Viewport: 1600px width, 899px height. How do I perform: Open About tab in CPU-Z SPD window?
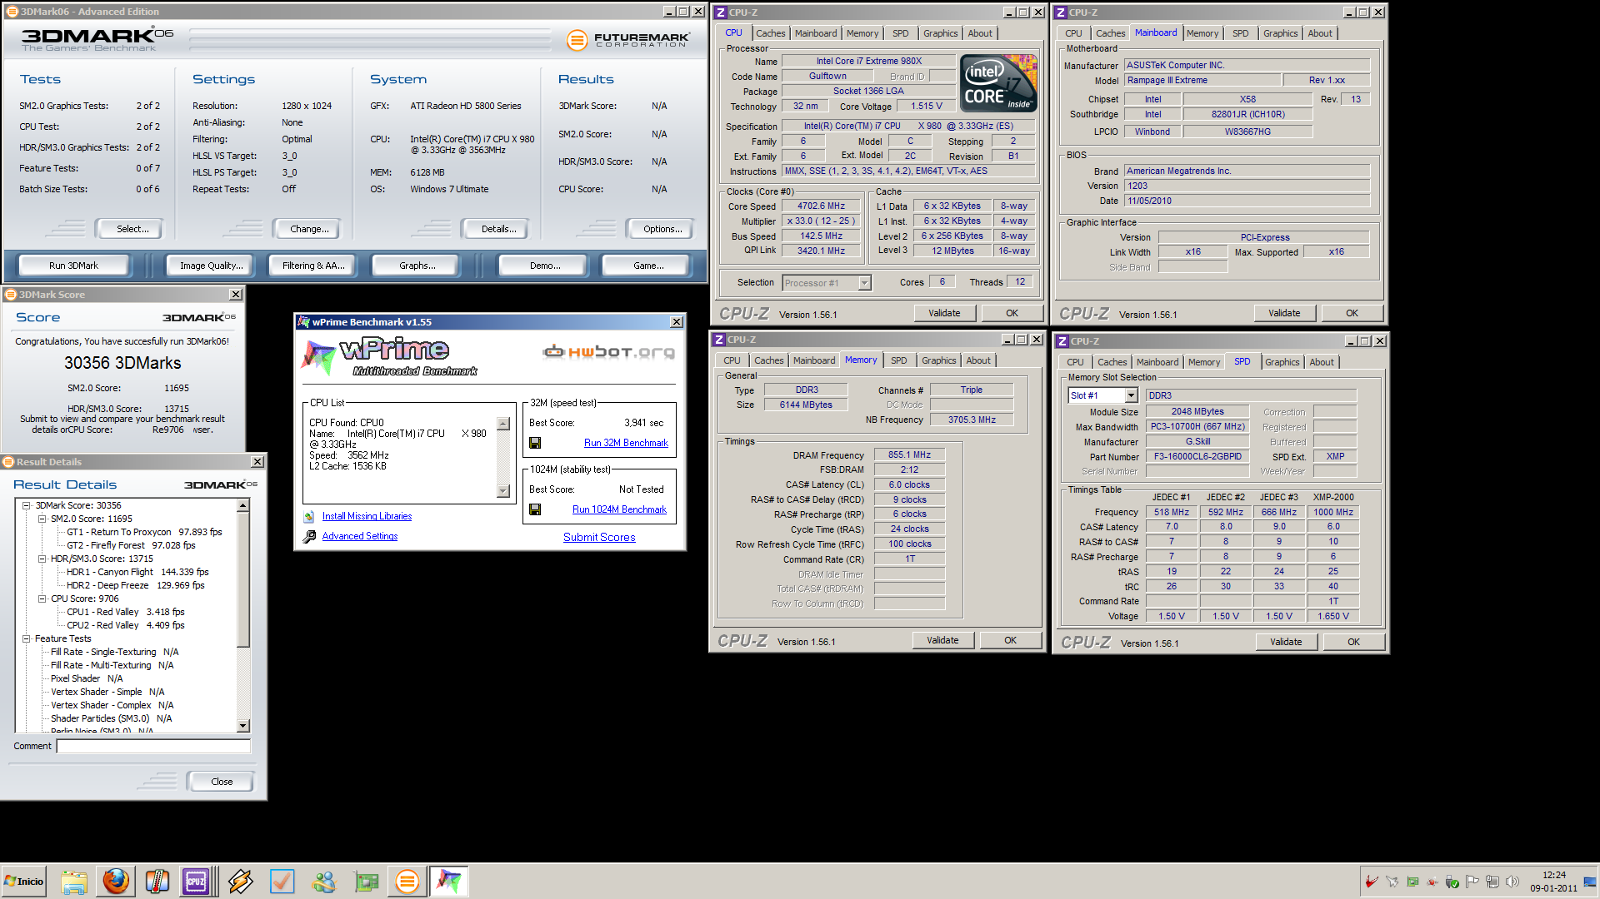pyautogui.click(x=1322, y=362)
